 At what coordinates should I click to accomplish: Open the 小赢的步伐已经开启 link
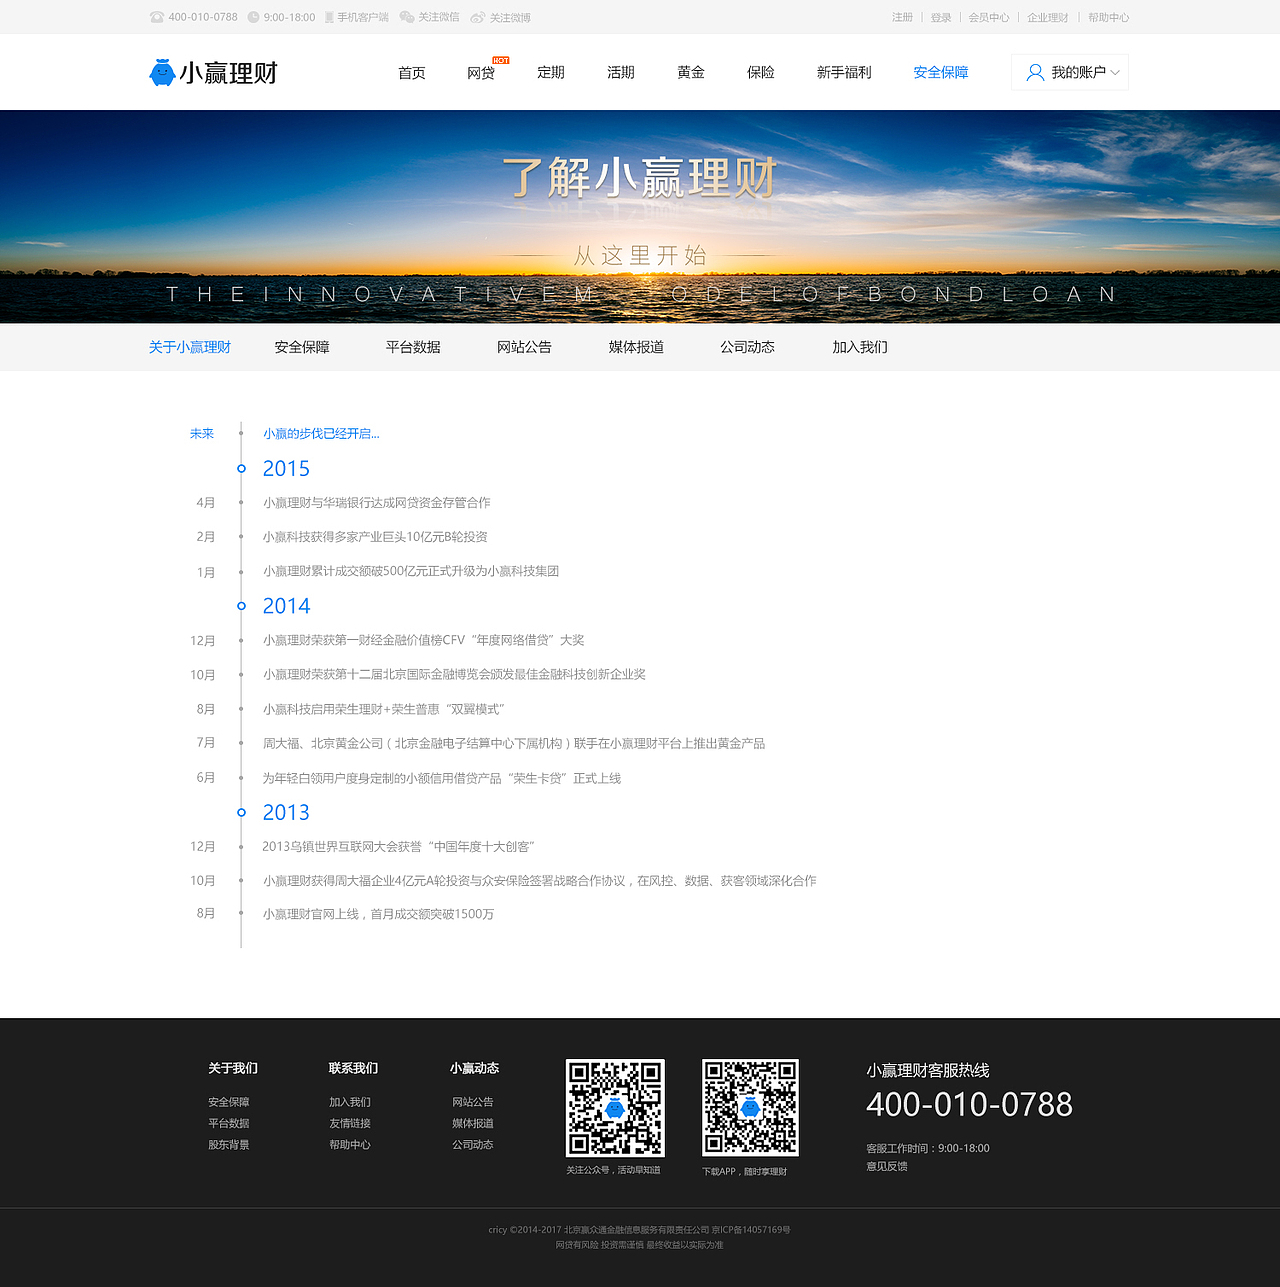[321, 433]
